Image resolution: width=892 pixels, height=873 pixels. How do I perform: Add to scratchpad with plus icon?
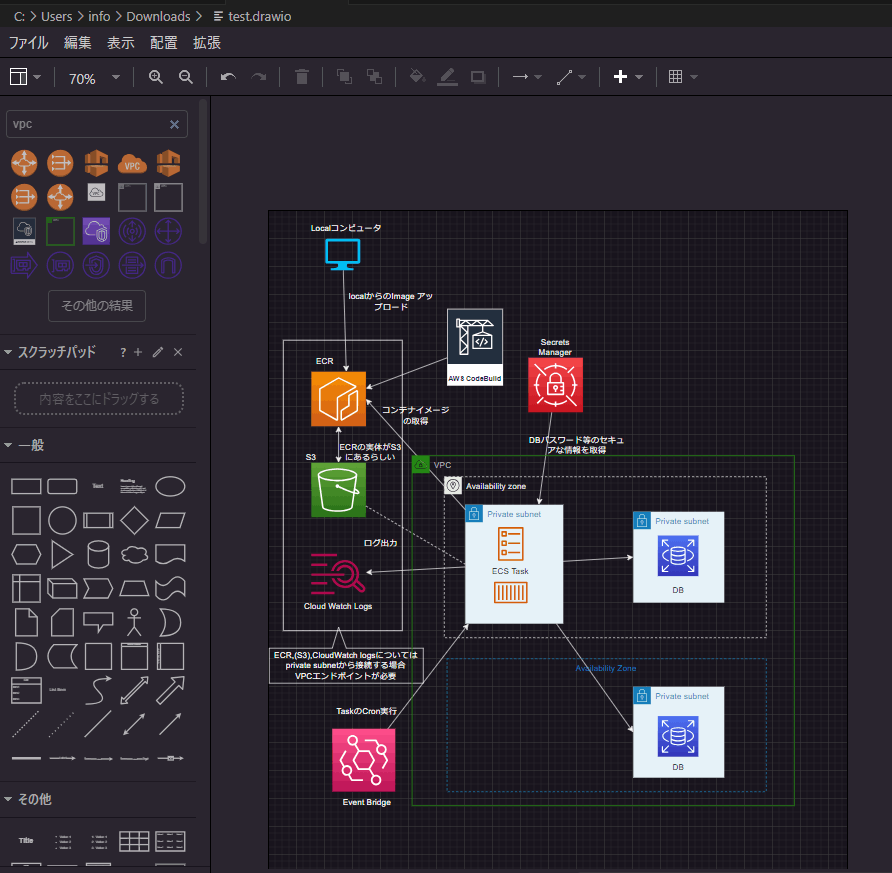click(x=138, y=352)
